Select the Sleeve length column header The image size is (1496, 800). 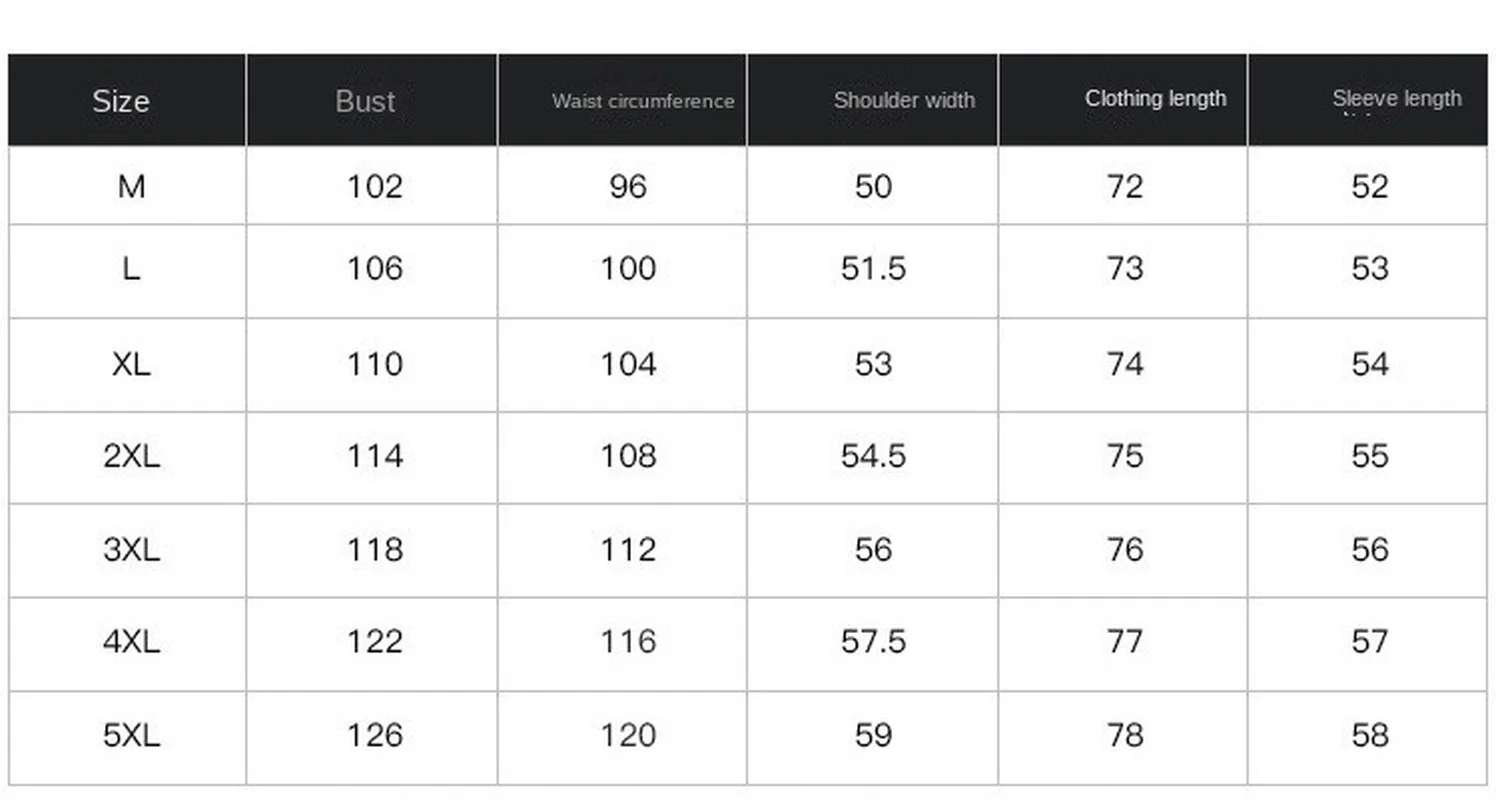coord(1396,98)
